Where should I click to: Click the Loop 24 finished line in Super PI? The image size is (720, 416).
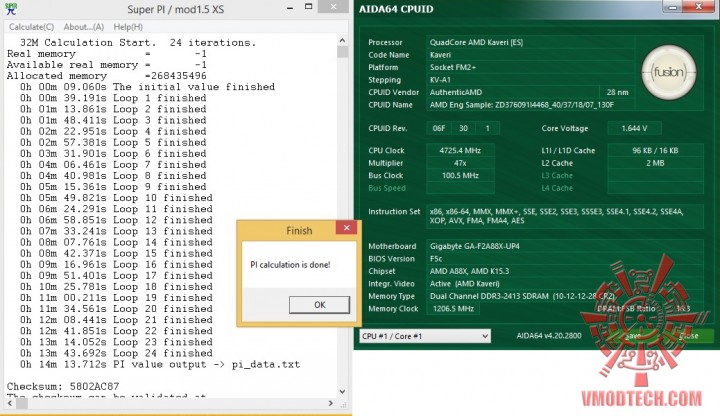(116, 353)
